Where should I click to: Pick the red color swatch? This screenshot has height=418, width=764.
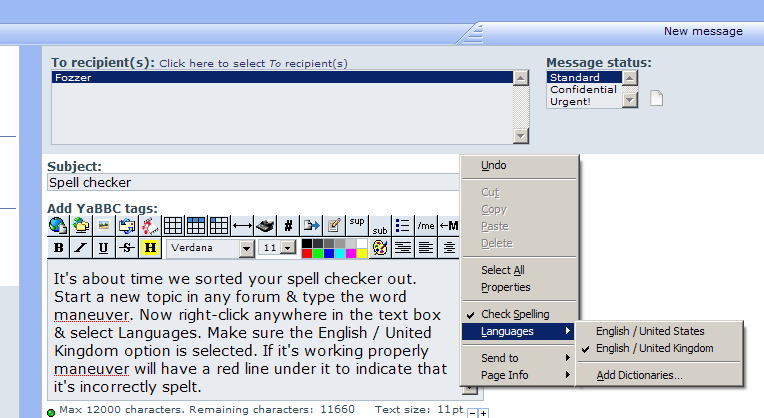tap(307, 253)
